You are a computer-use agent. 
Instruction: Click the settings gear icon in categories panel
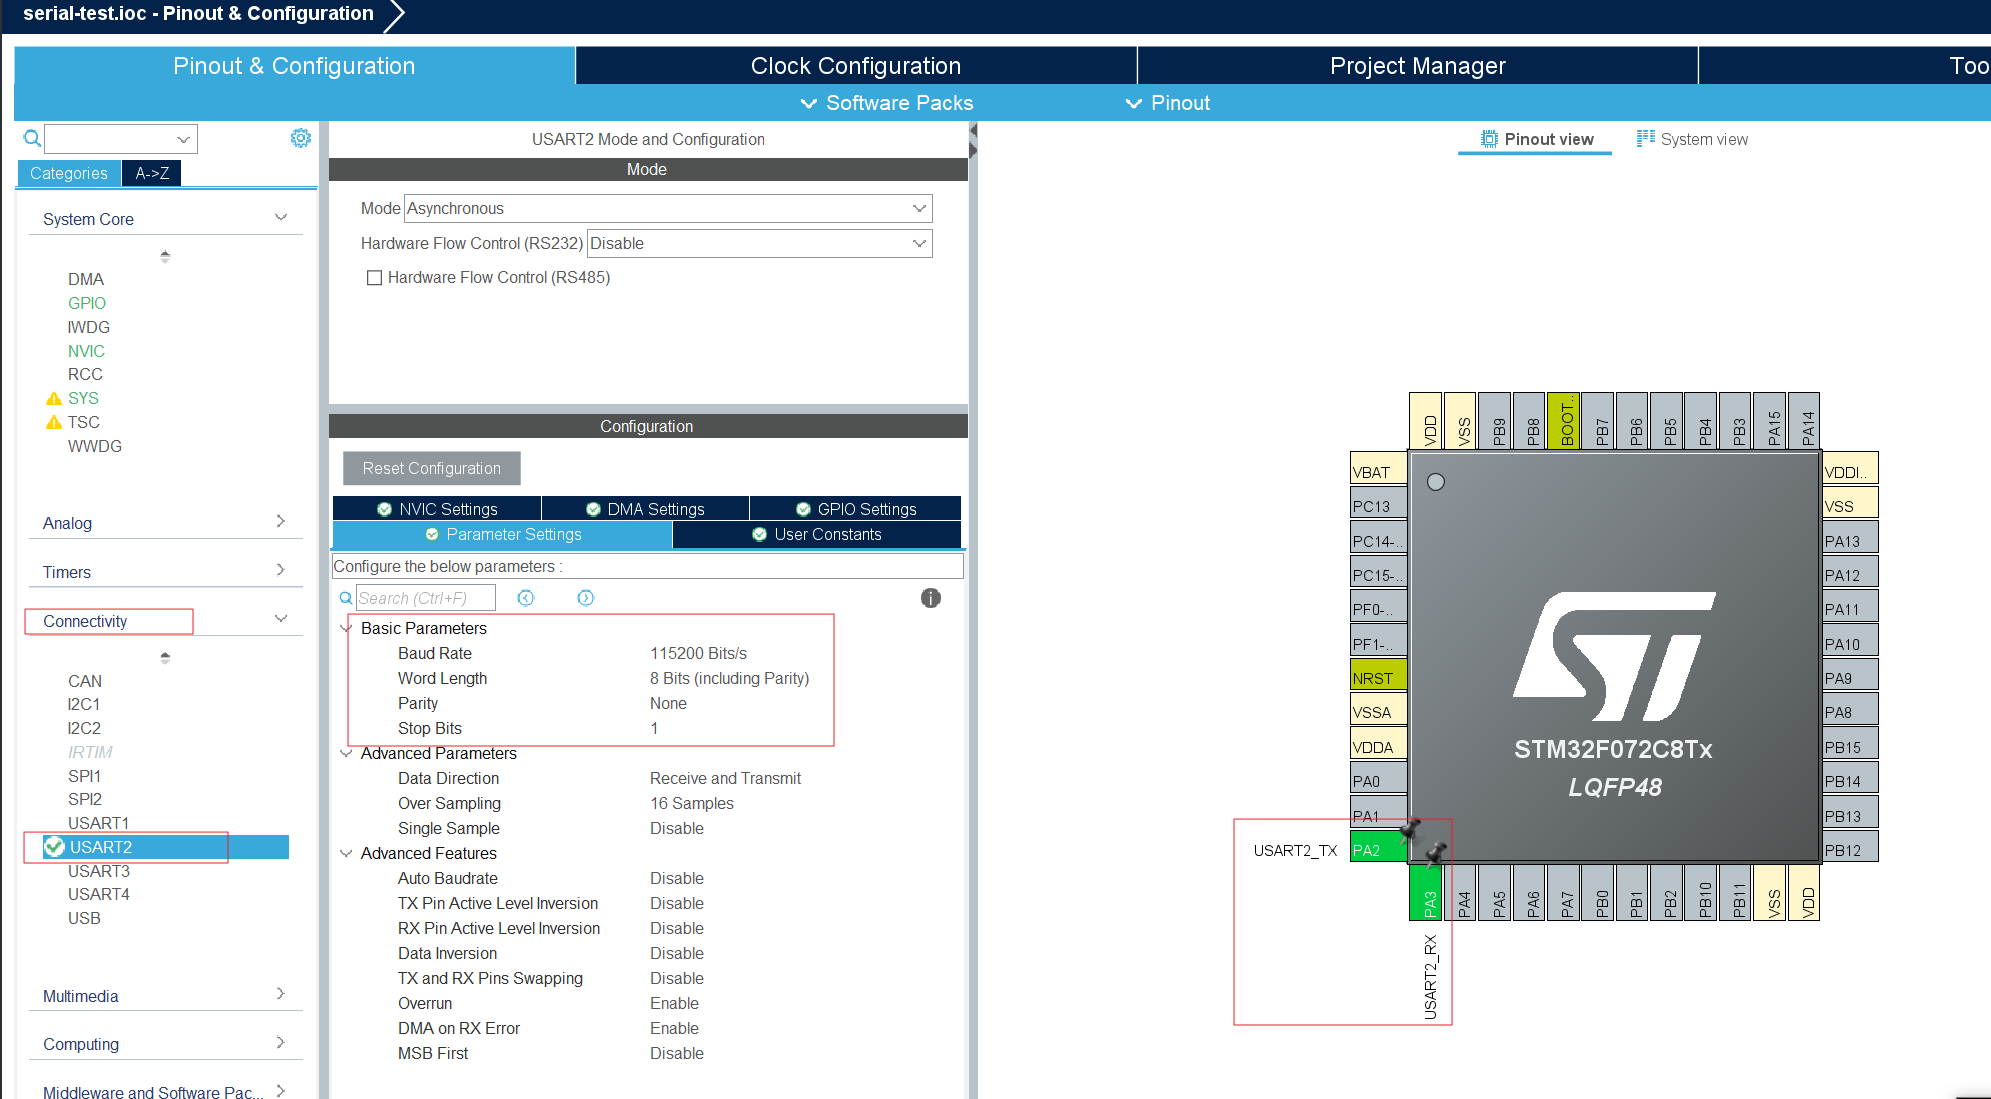point(300,138)
